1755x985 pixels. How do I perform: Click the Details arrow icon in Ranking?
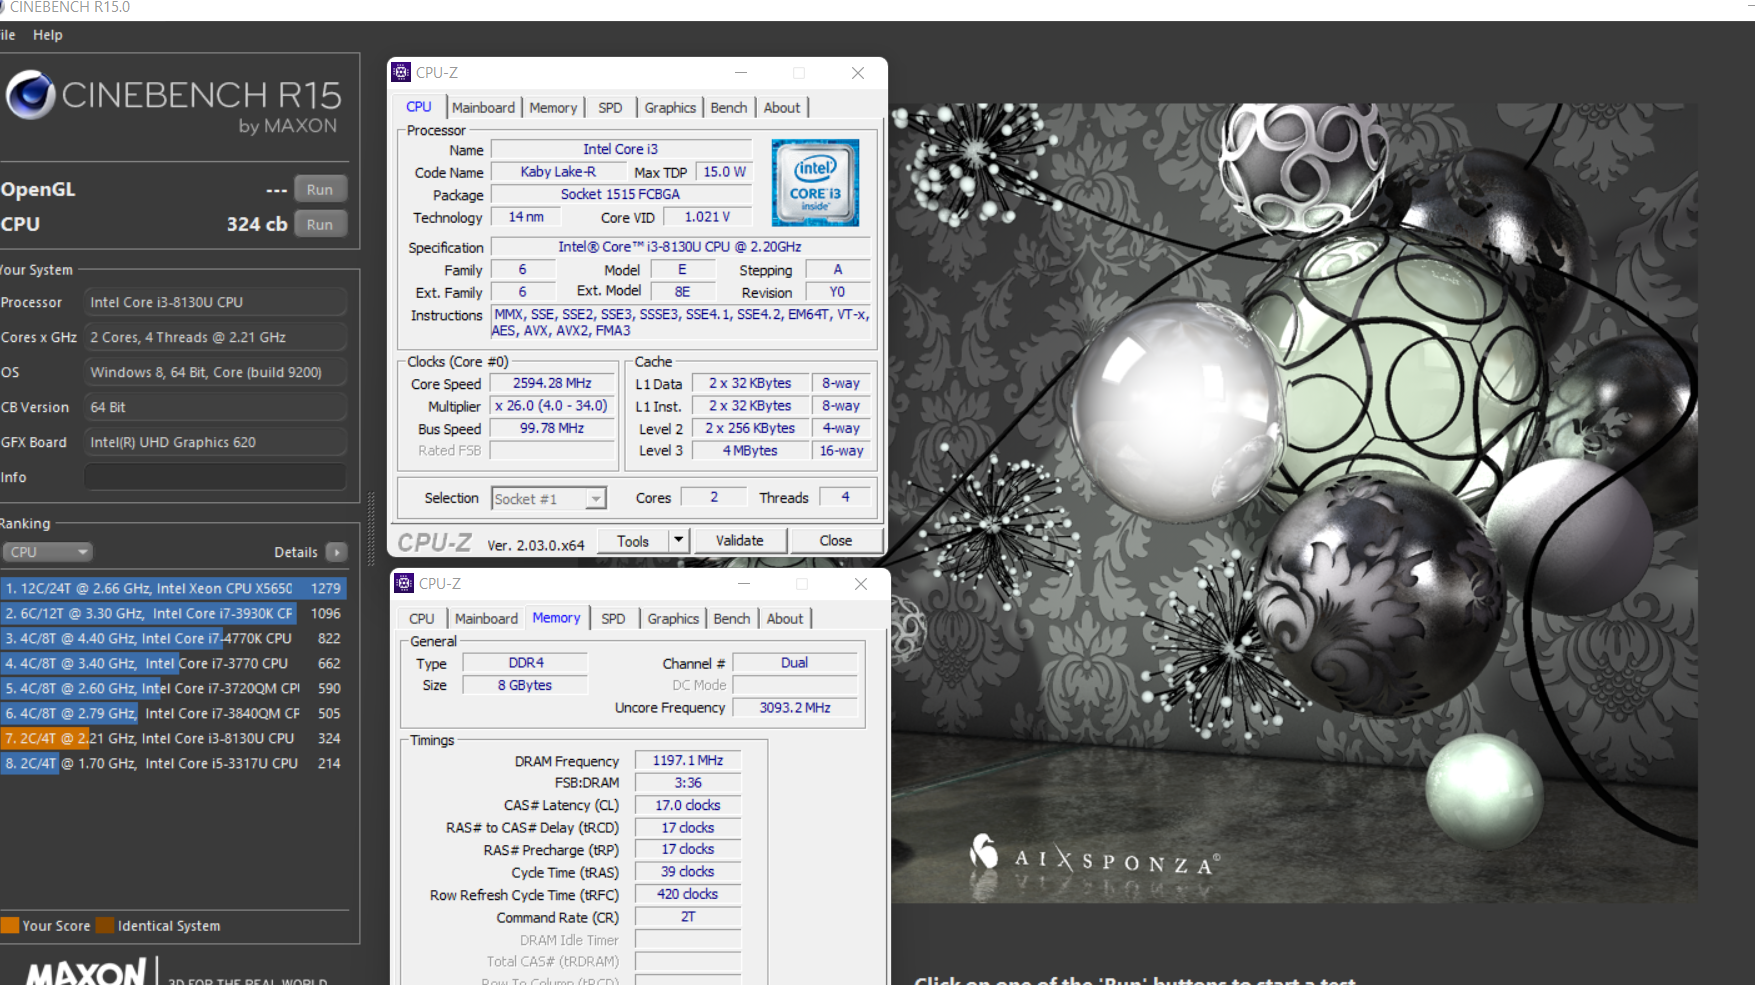point(337,552)
